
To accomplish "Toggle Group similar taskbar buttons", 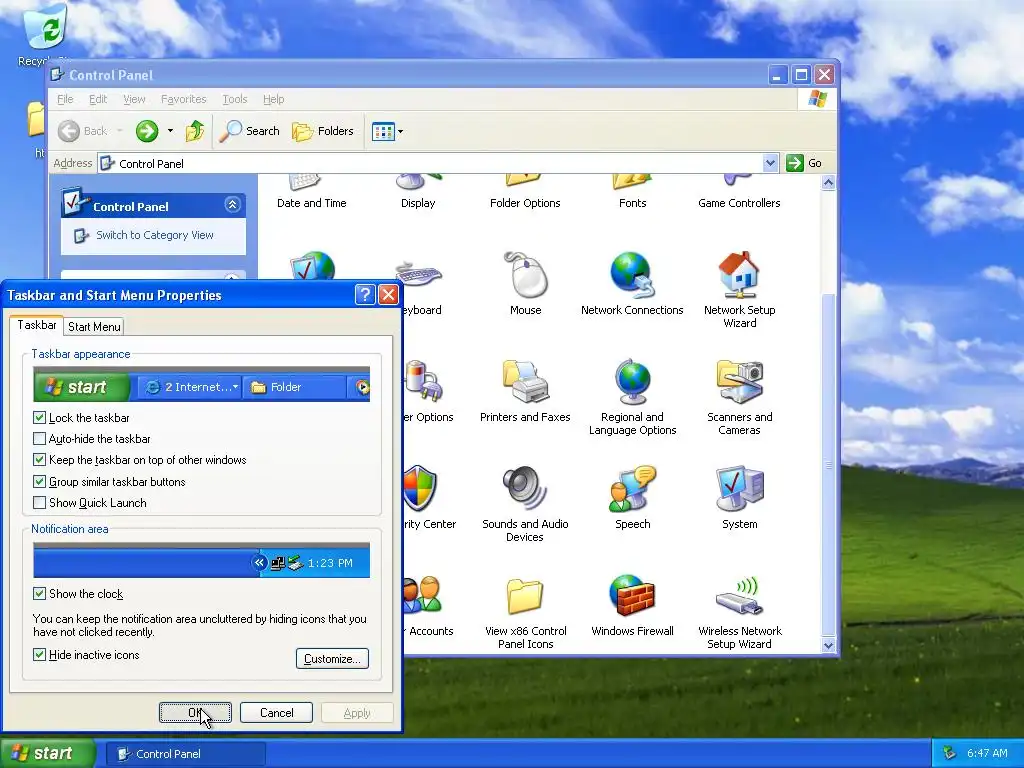I will coord(39,482).
